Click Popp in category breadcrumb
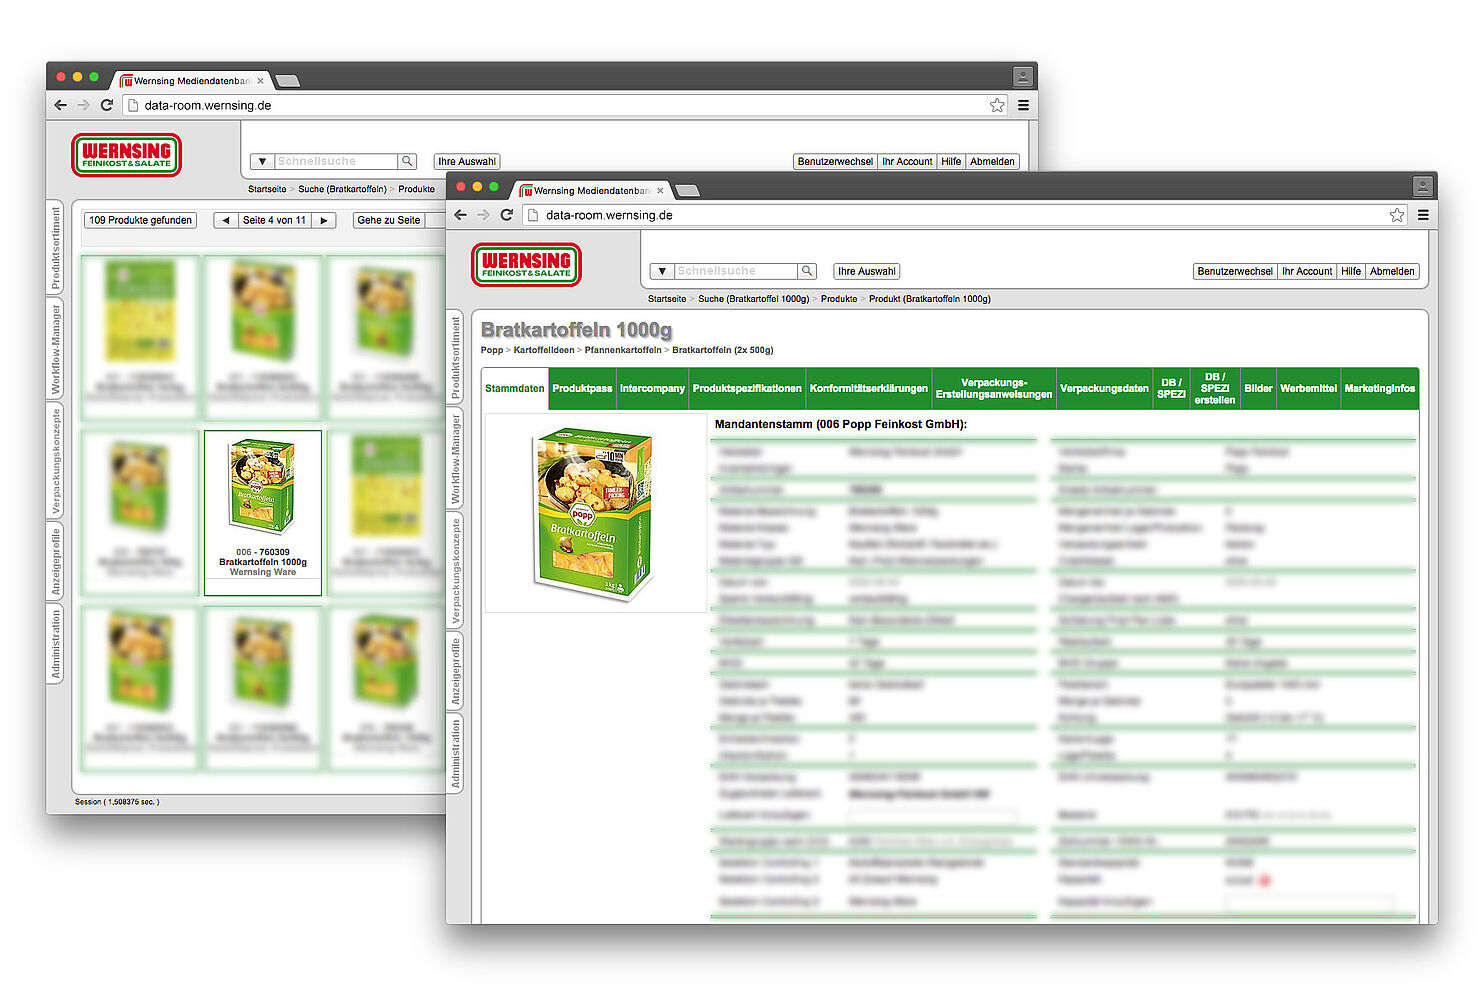This screenshot has width=1484, height=990. click(x=492, y=350)
